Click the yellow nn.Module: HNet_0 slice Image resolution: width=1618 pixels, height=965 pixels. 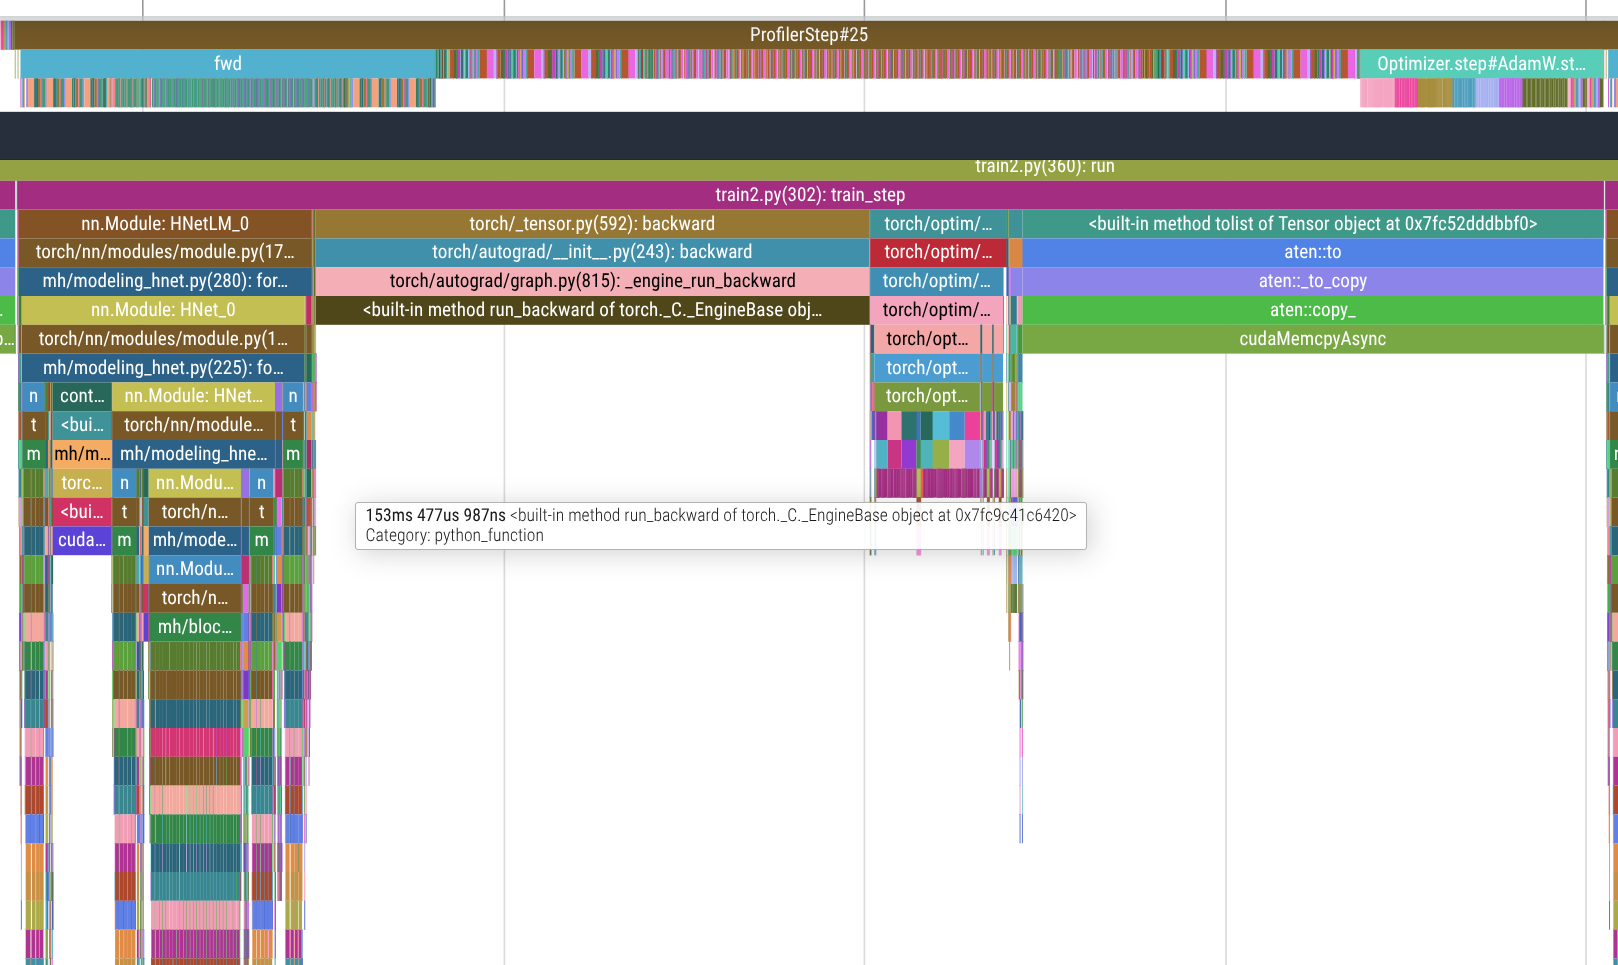pyautogui.click(x=163, y=310)
